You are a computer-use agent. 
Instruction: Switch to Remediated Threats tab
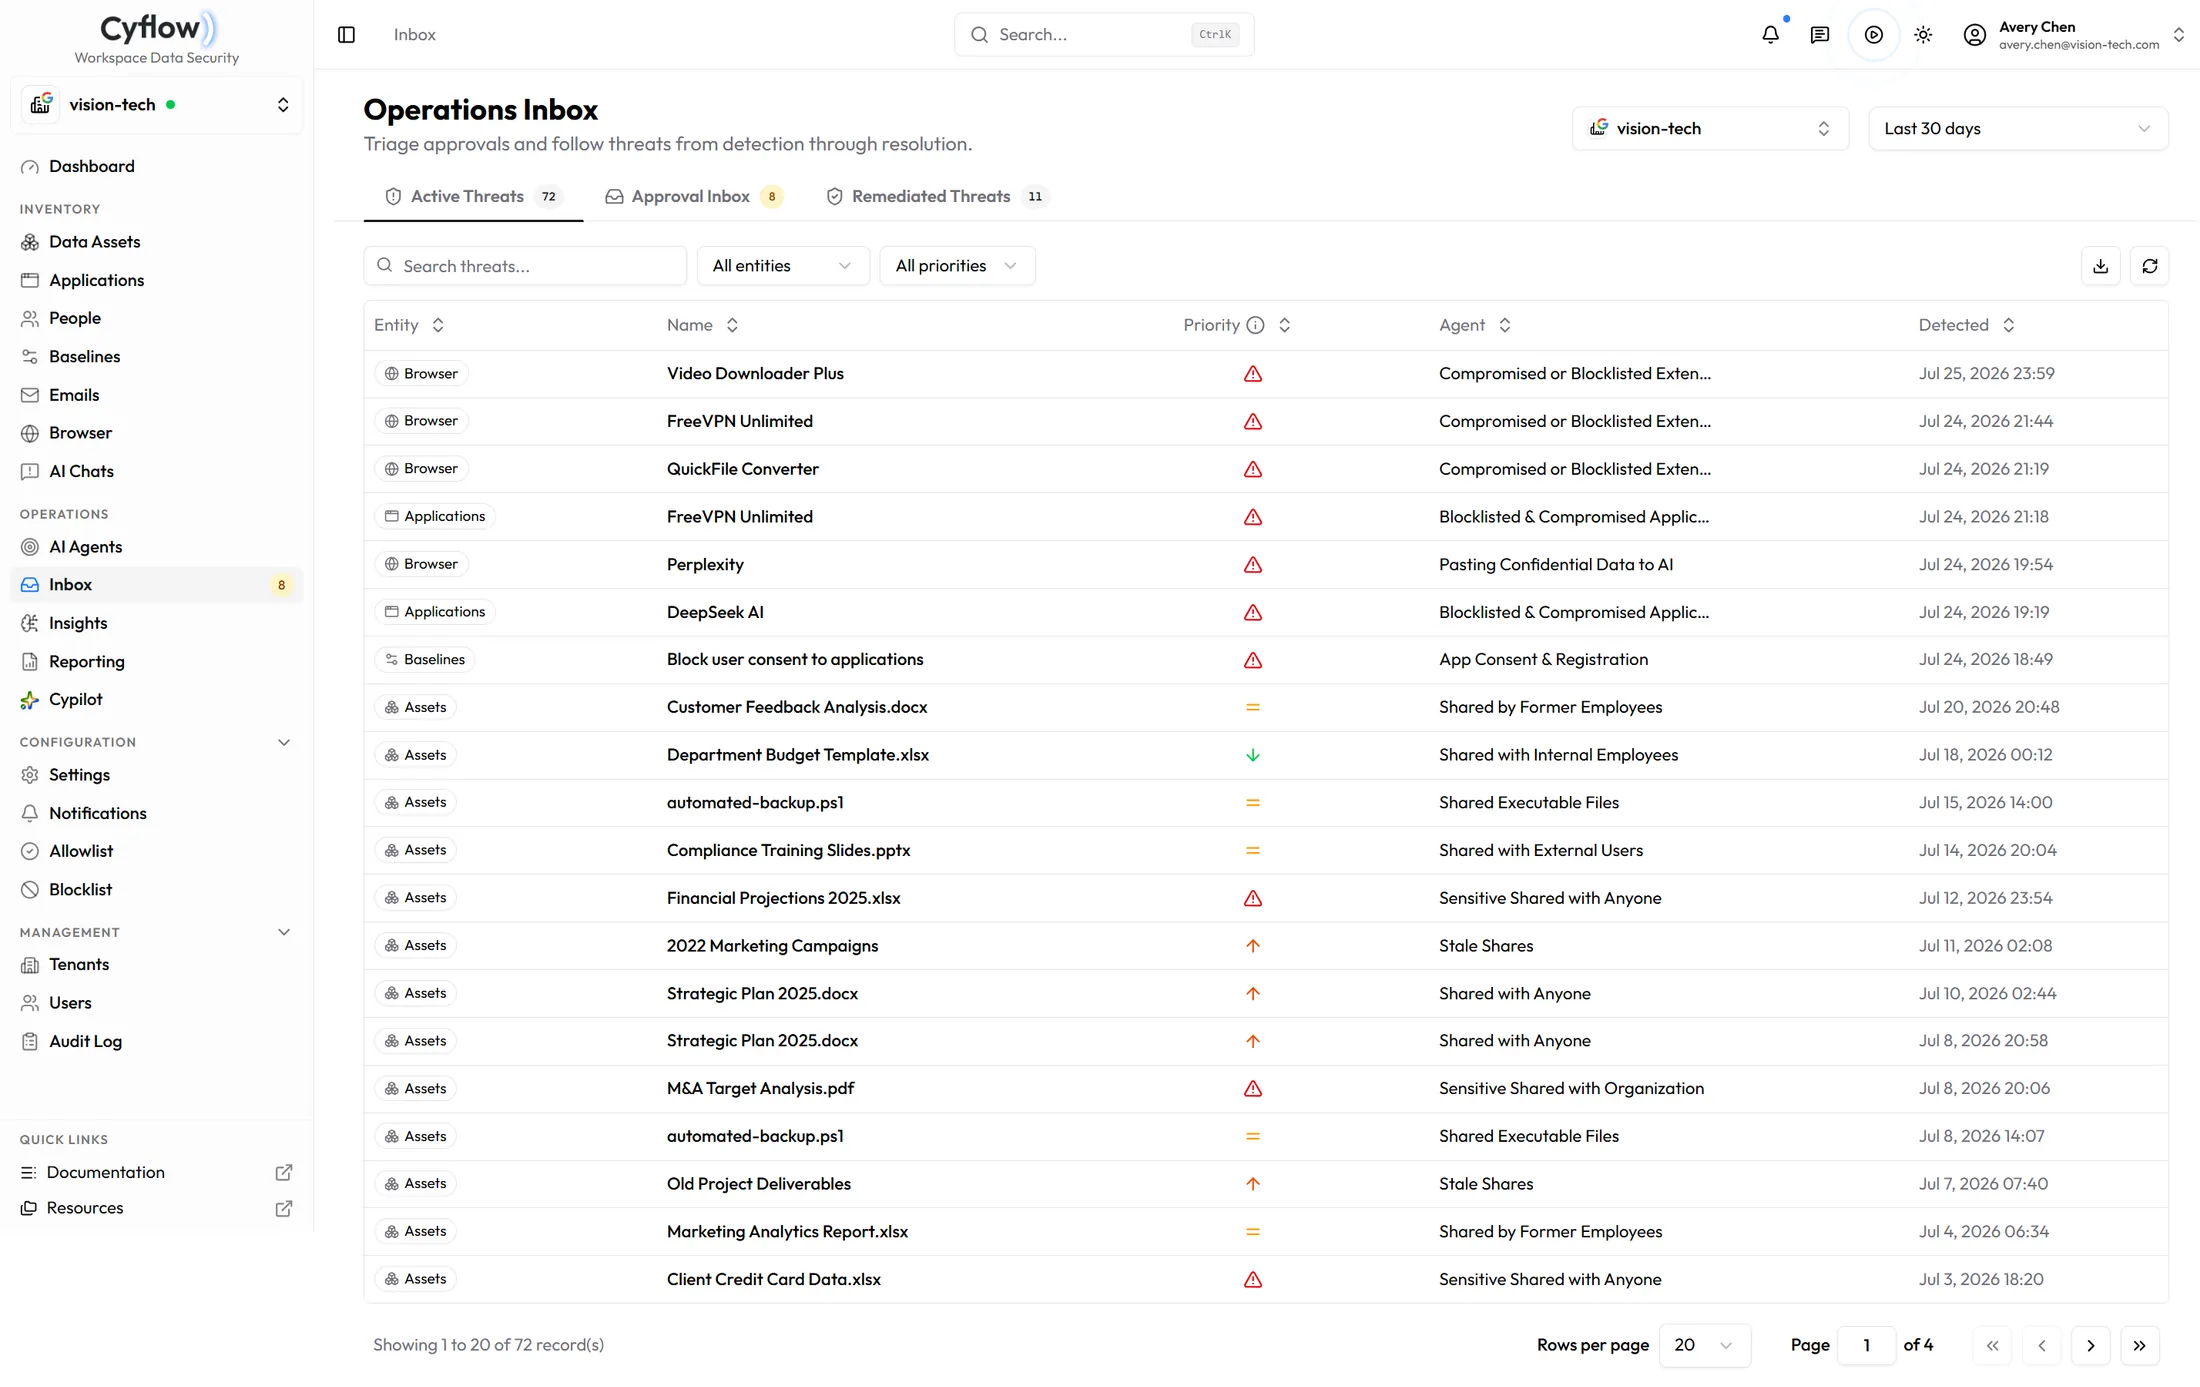936,196
